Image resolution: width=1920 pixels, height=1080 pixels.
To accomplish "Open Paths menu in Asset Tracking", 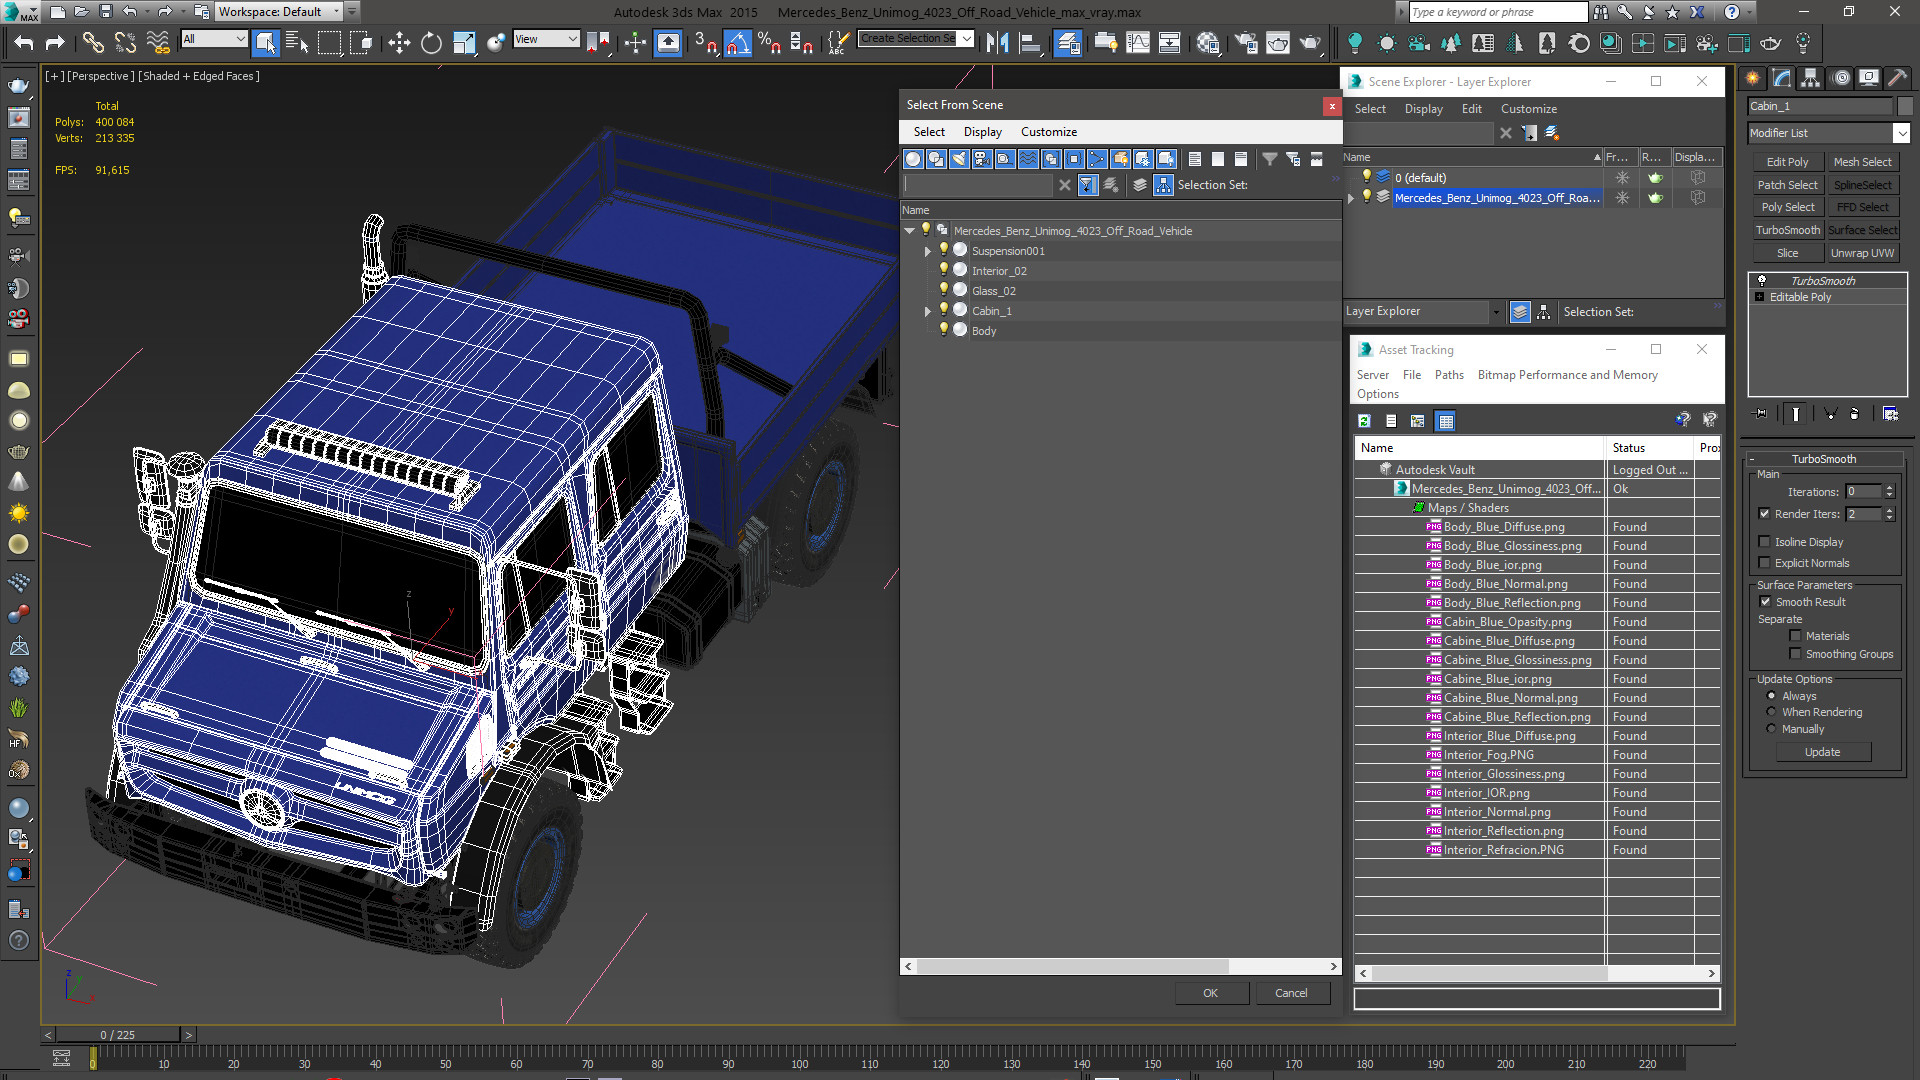I will tap(1448, 375).
